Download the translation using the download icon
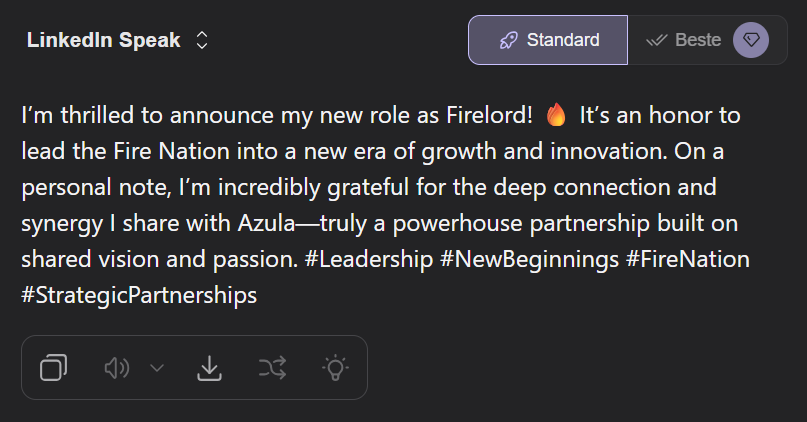The width and height of the screenshot is (807, 422). click(208, 368)
